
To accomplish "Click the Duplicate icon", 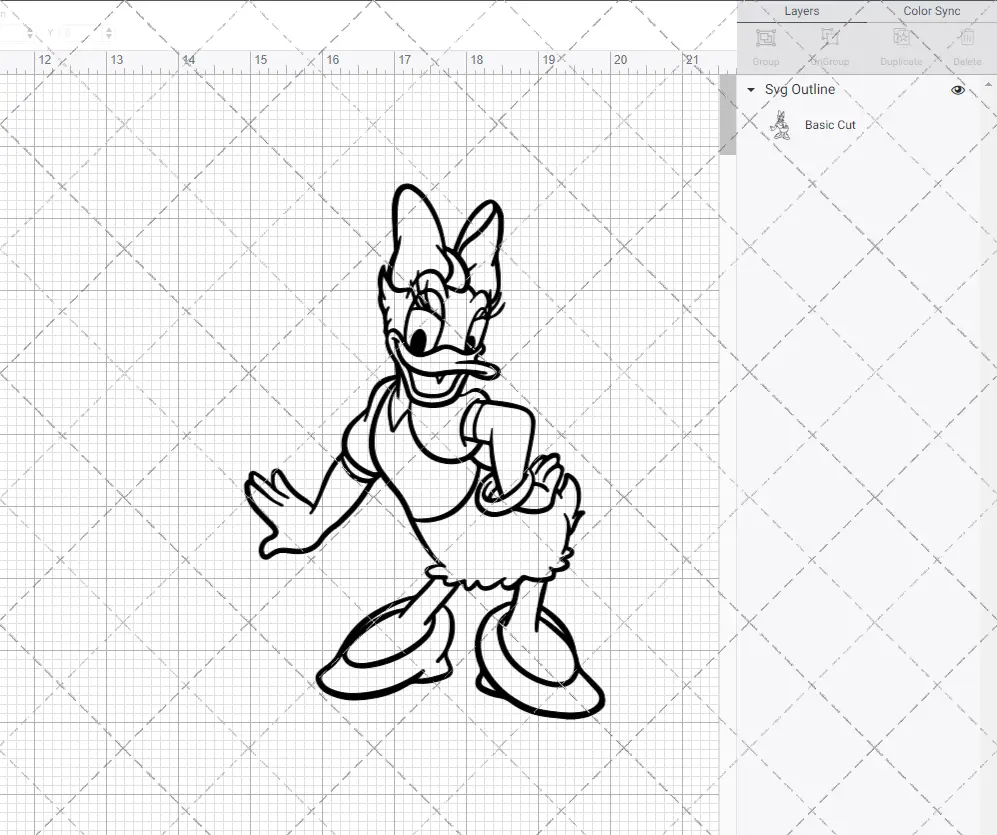I will pos(901,38).
